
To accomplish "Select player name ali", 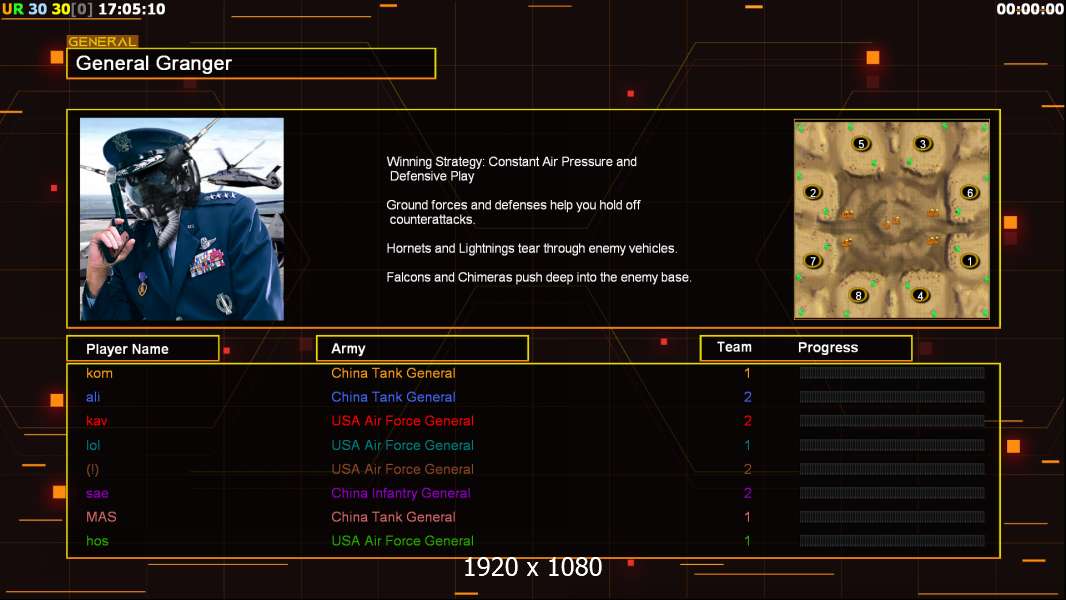I will [x=93, y=397].
